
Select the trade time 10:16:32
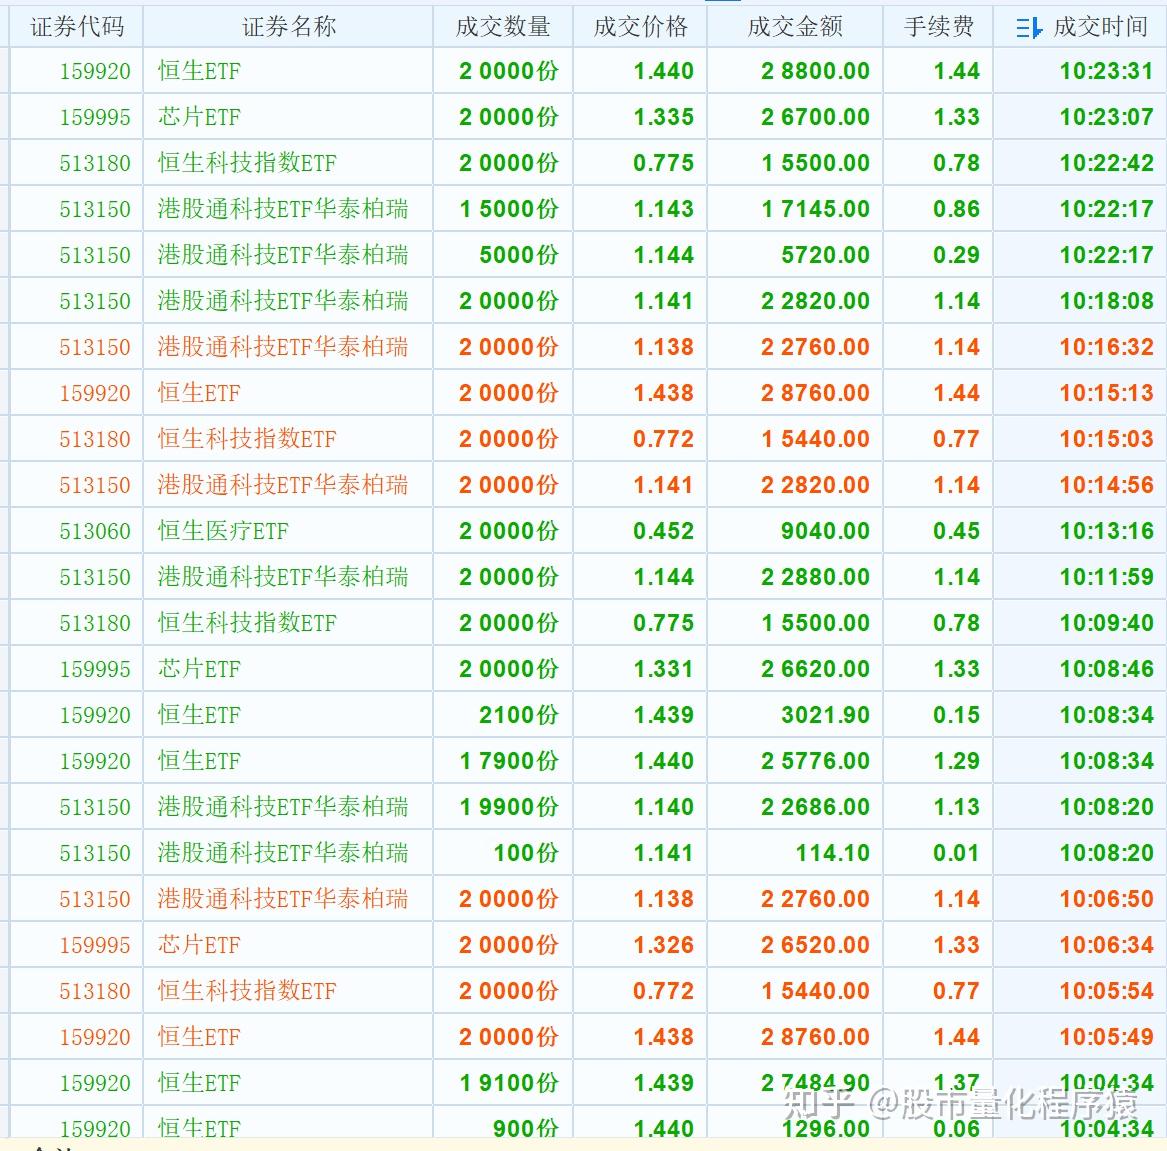1106,347
